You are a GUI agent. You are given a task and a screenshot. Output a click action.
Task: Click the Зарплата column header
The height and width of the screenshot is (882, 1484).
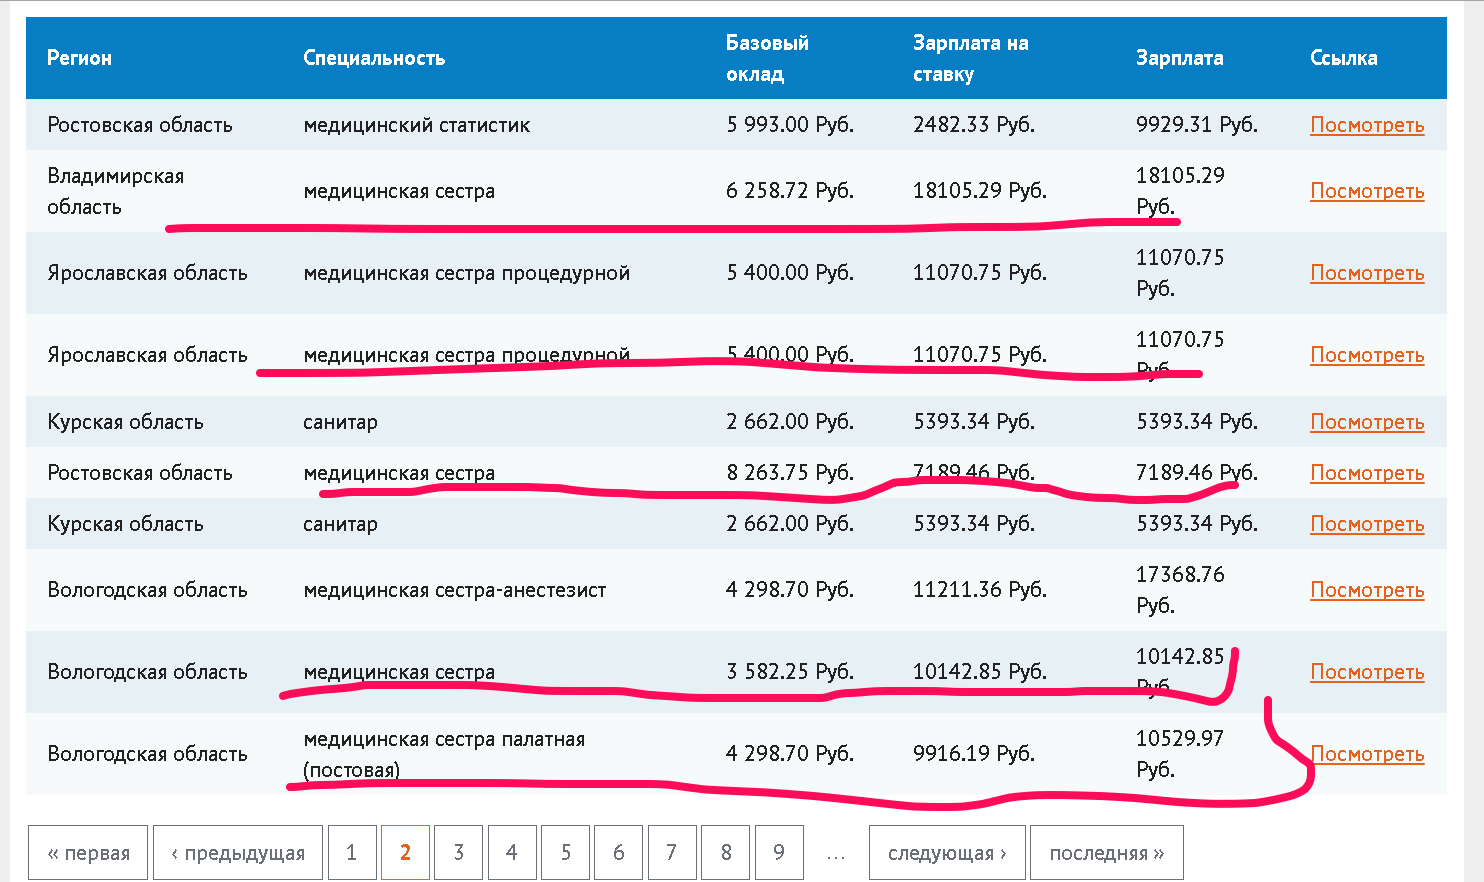click(x=1180, y=58)
